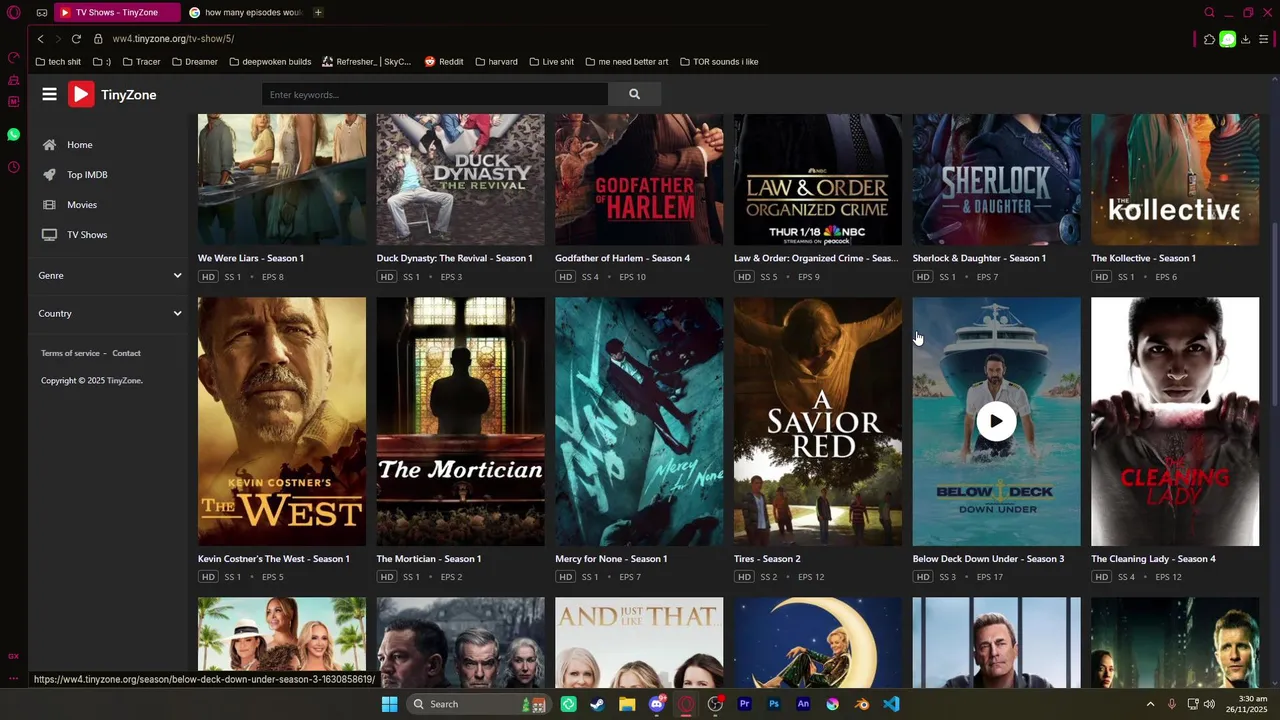Open a new browser tab with plus
The height and width of the screenshot is (720, 1280).
tap(318, 12)
